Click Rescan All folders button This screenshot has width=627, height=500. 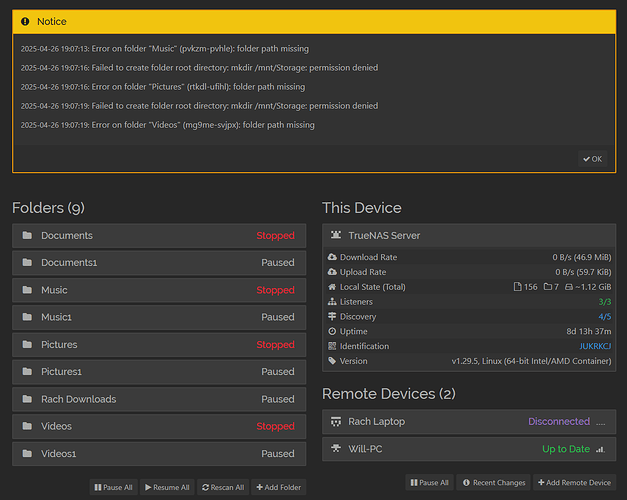point(223,487)
